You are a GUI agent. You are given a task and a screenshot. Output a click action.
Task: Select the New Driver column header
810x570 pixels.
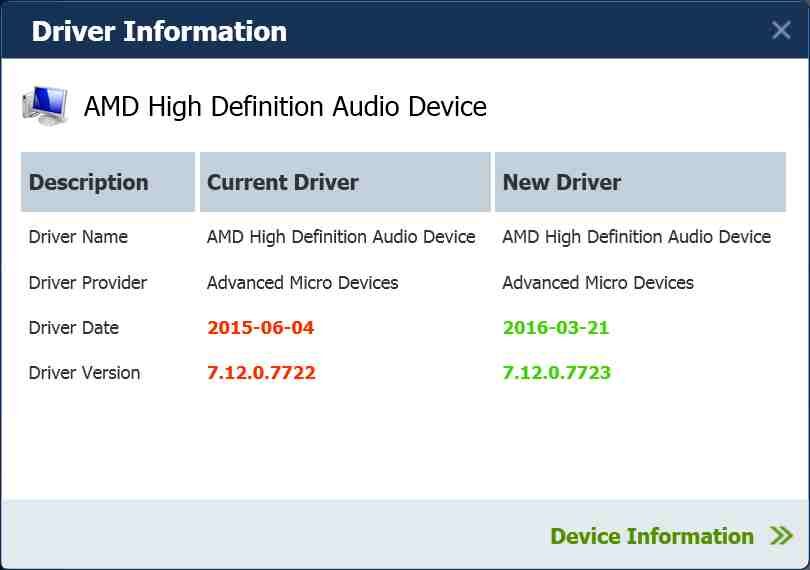tap(562, 182)
